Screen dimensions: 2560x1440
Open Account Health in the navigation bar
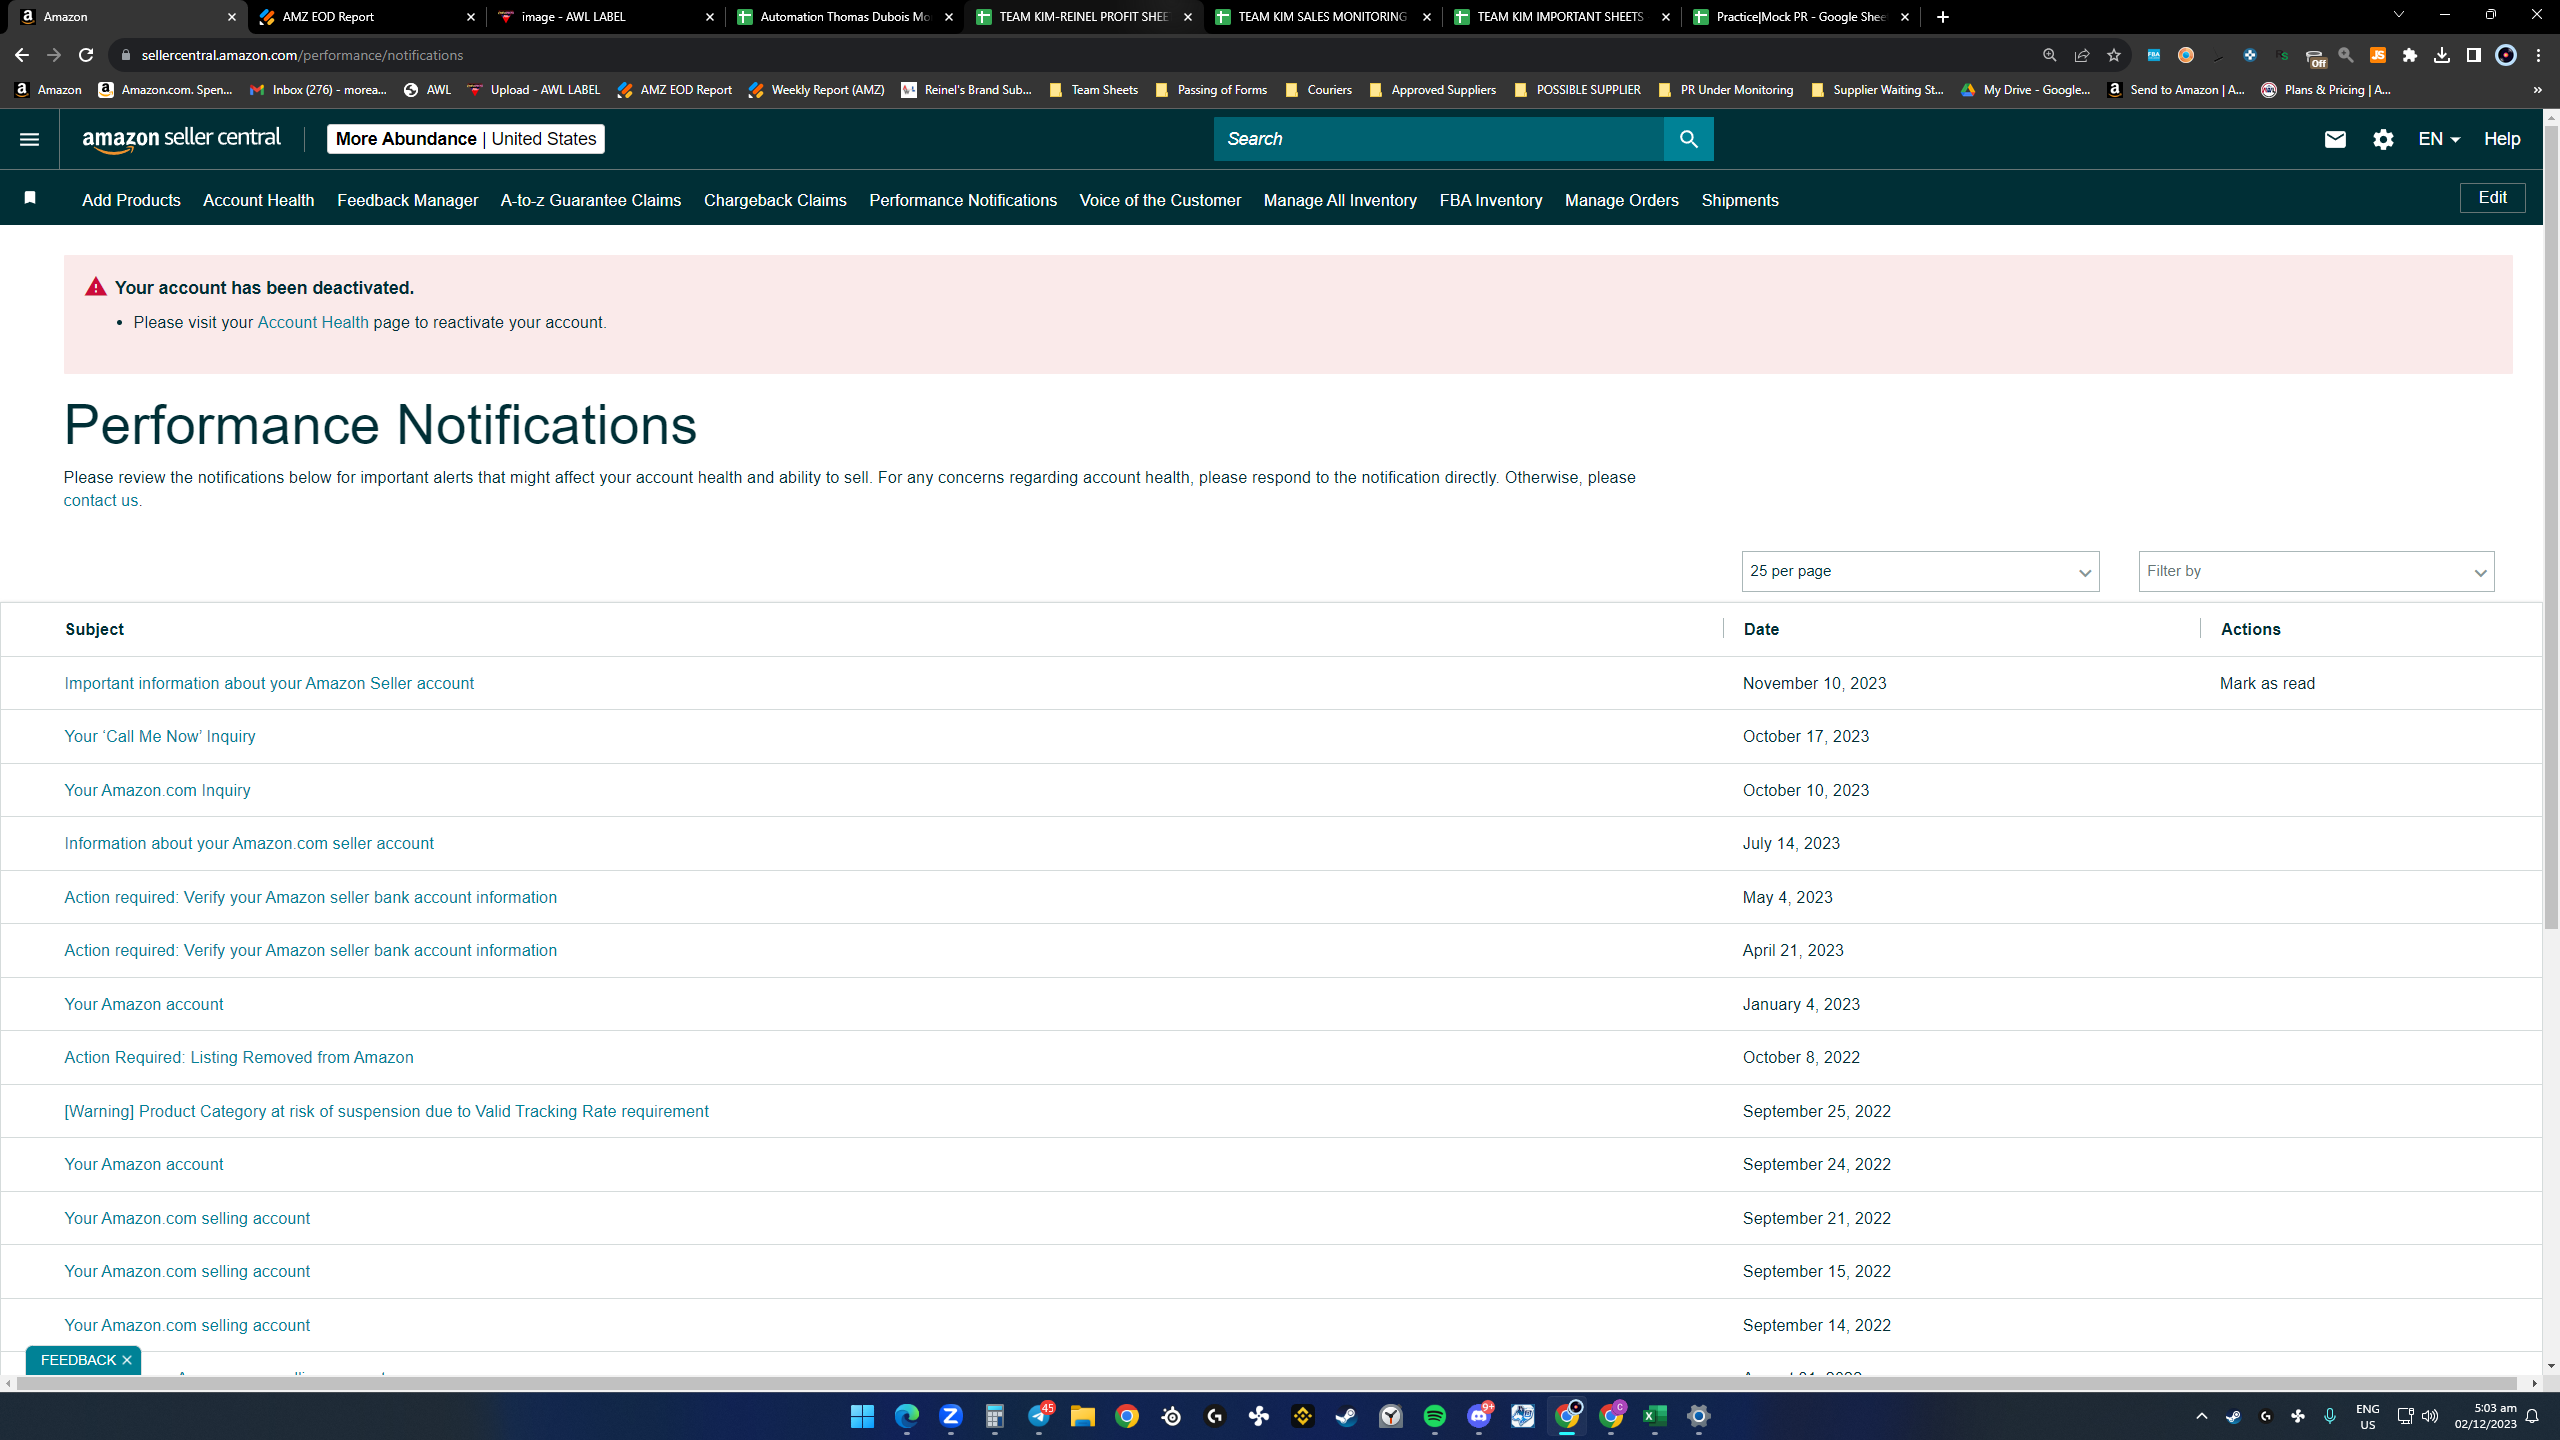coord(258,200)
